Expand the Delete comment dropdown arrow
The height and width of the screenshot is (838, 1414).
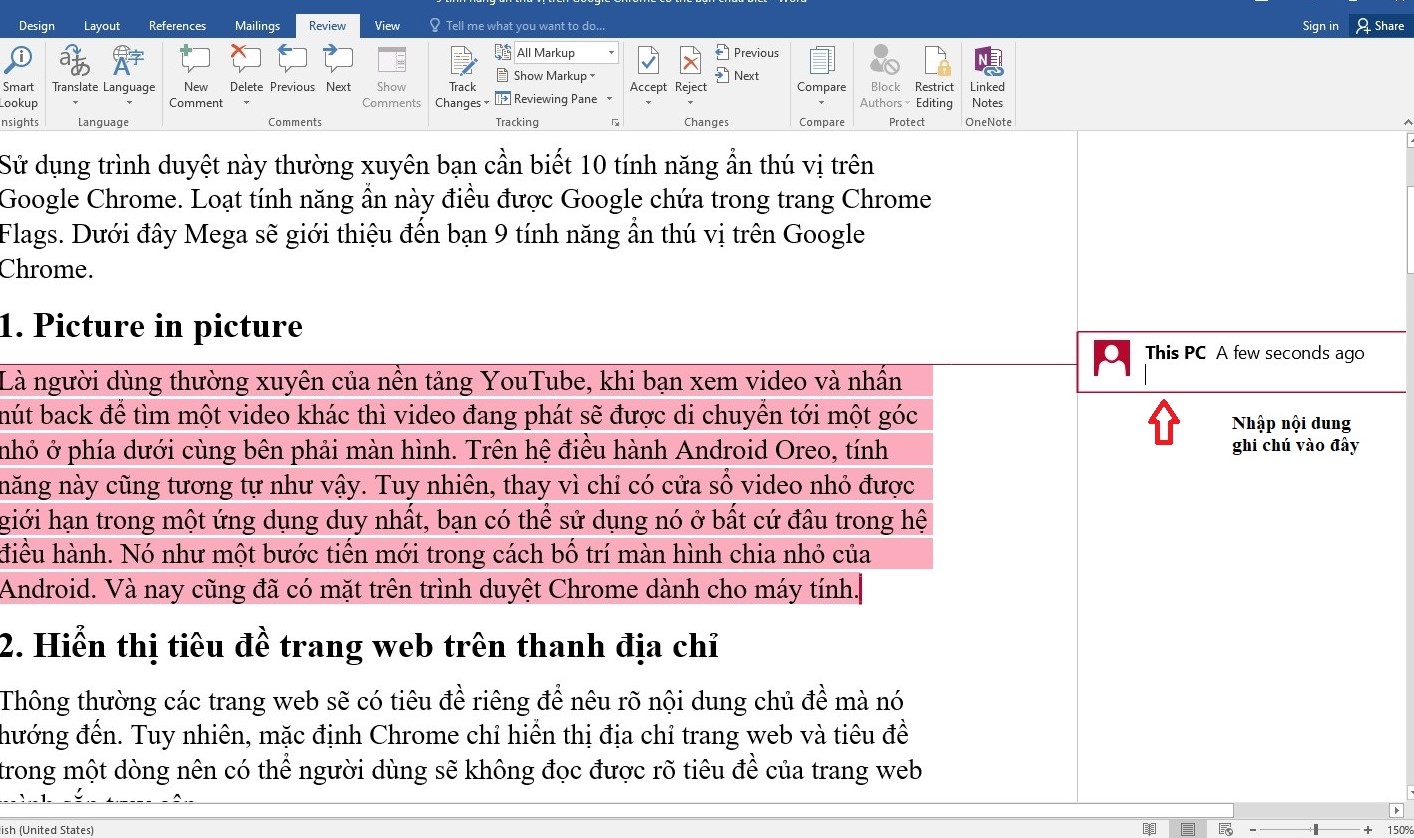point(246,103)
